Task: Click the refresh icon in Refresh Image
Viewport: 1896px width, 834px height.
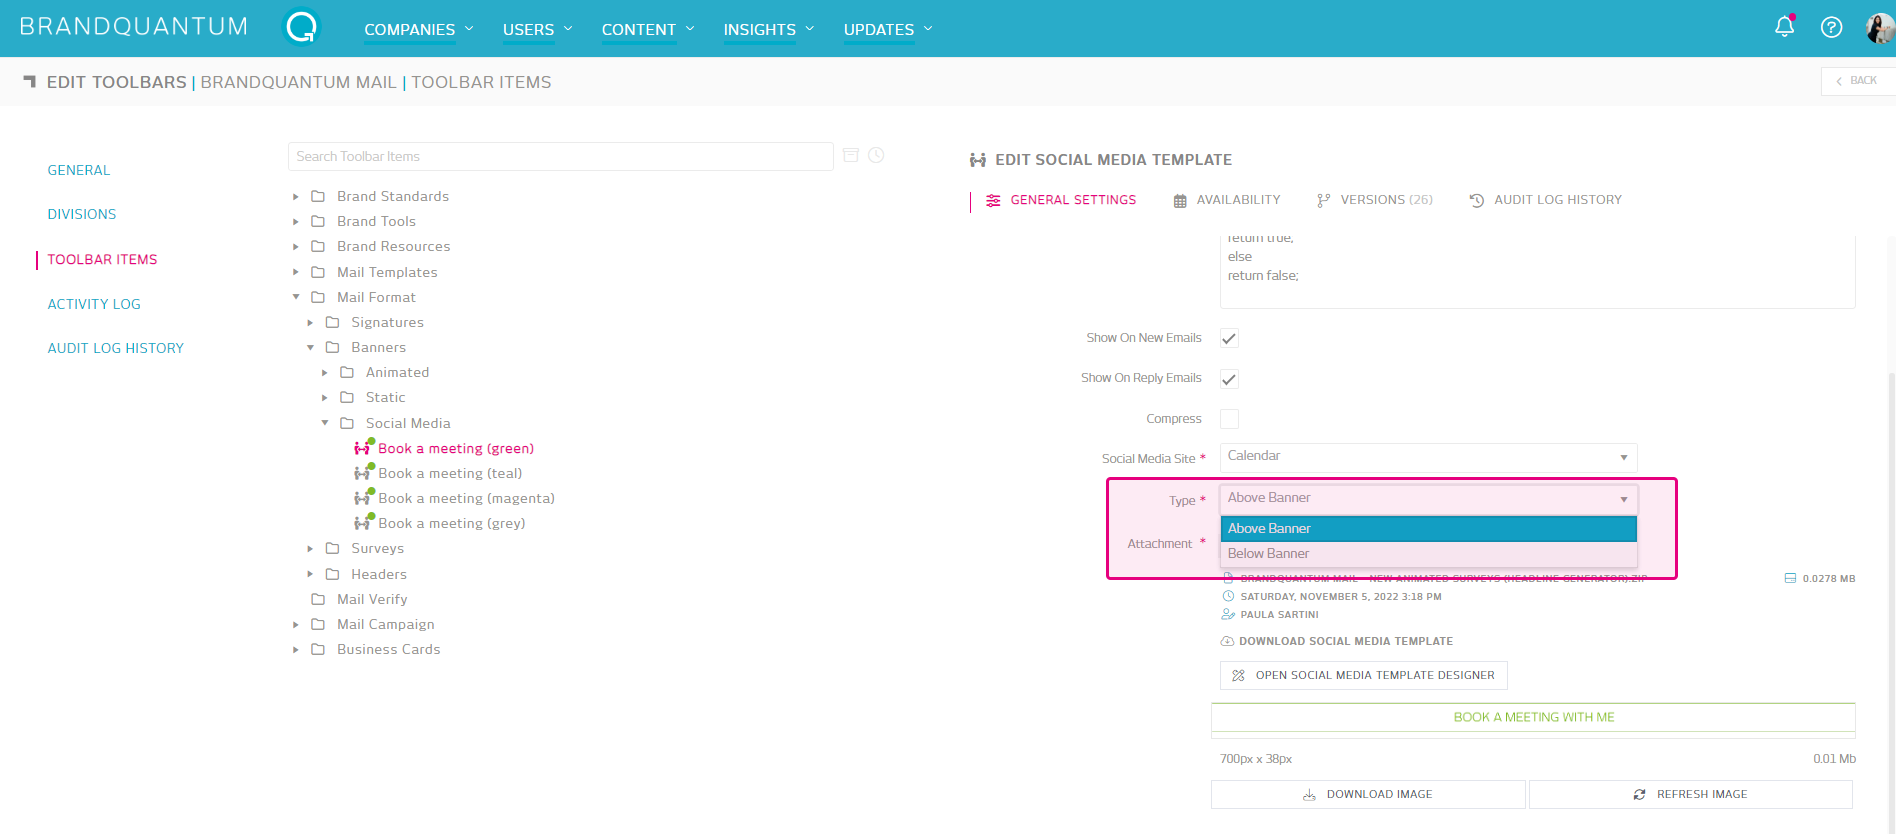Action: point(1639,795)
